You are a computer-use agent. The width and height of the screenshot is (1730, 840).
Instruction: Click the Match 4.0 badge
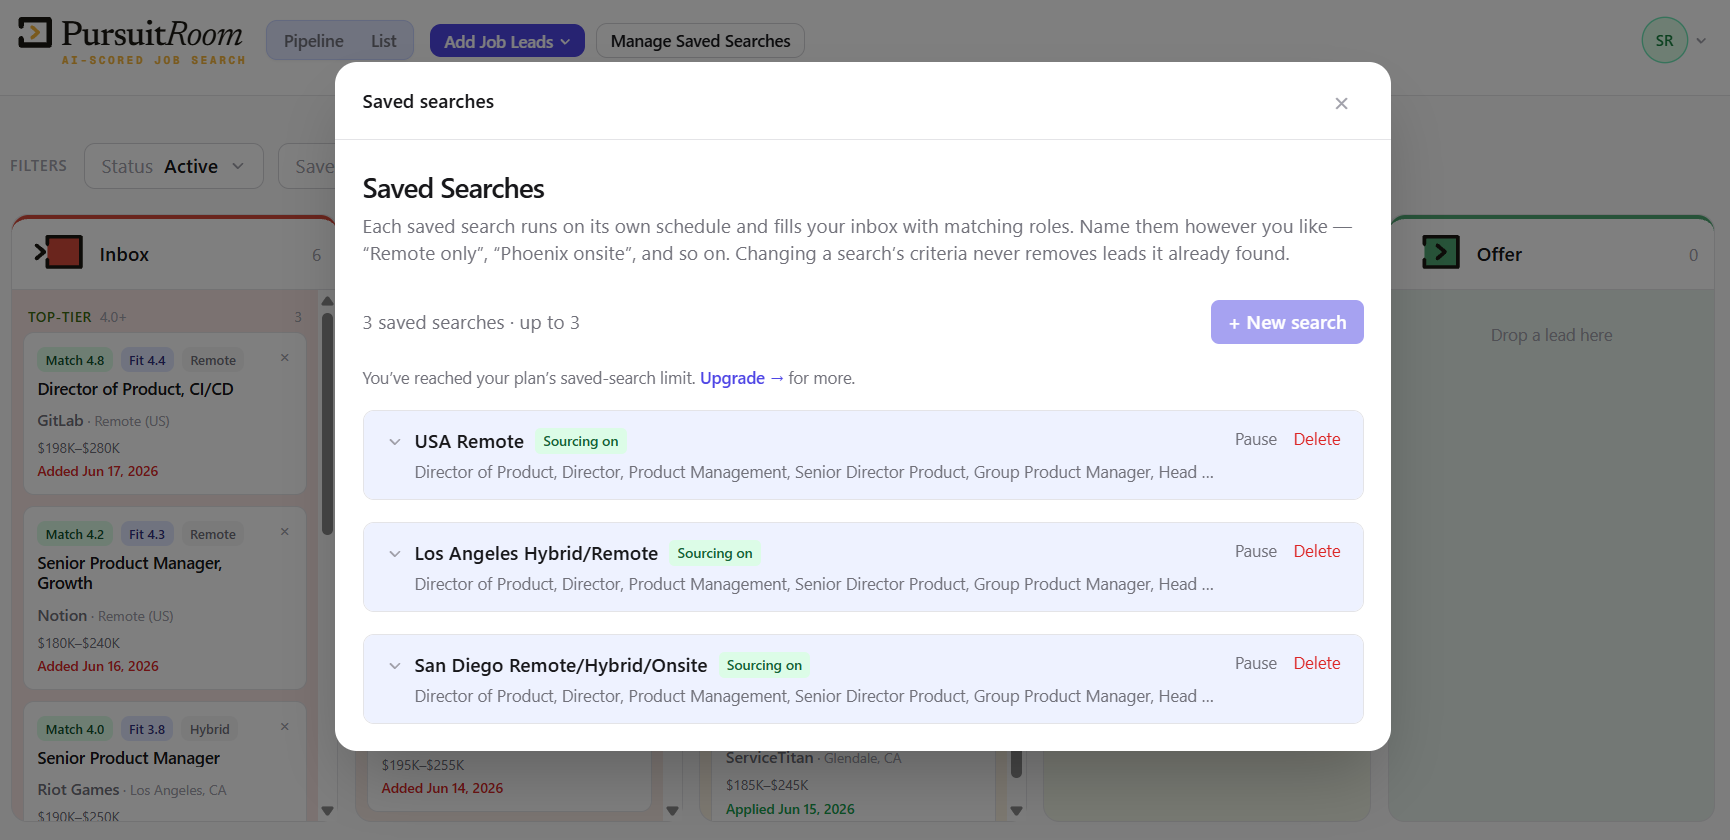[75, 729]
